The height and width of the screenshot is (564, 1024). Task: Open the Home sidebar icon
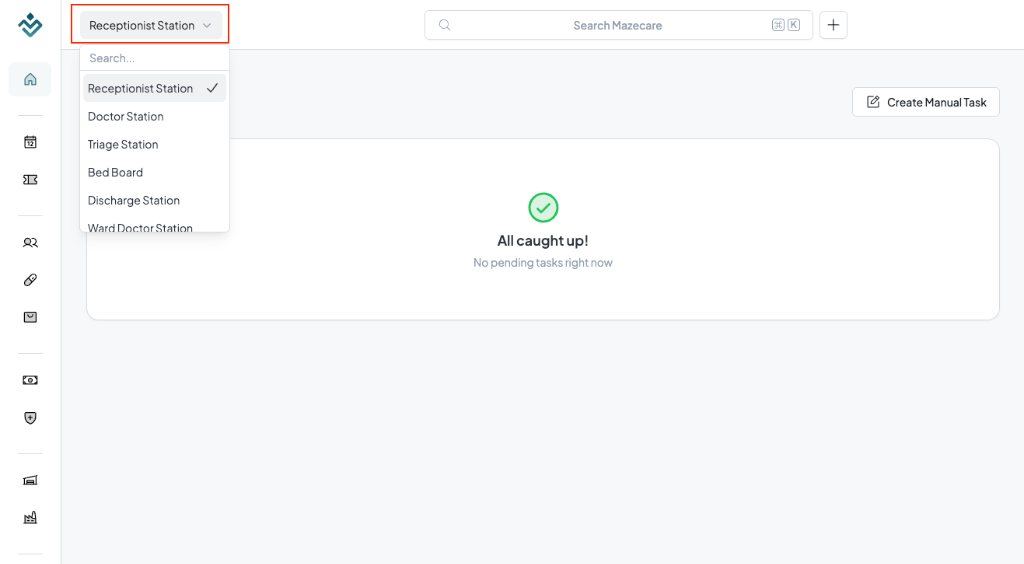(x=30, y=79)
